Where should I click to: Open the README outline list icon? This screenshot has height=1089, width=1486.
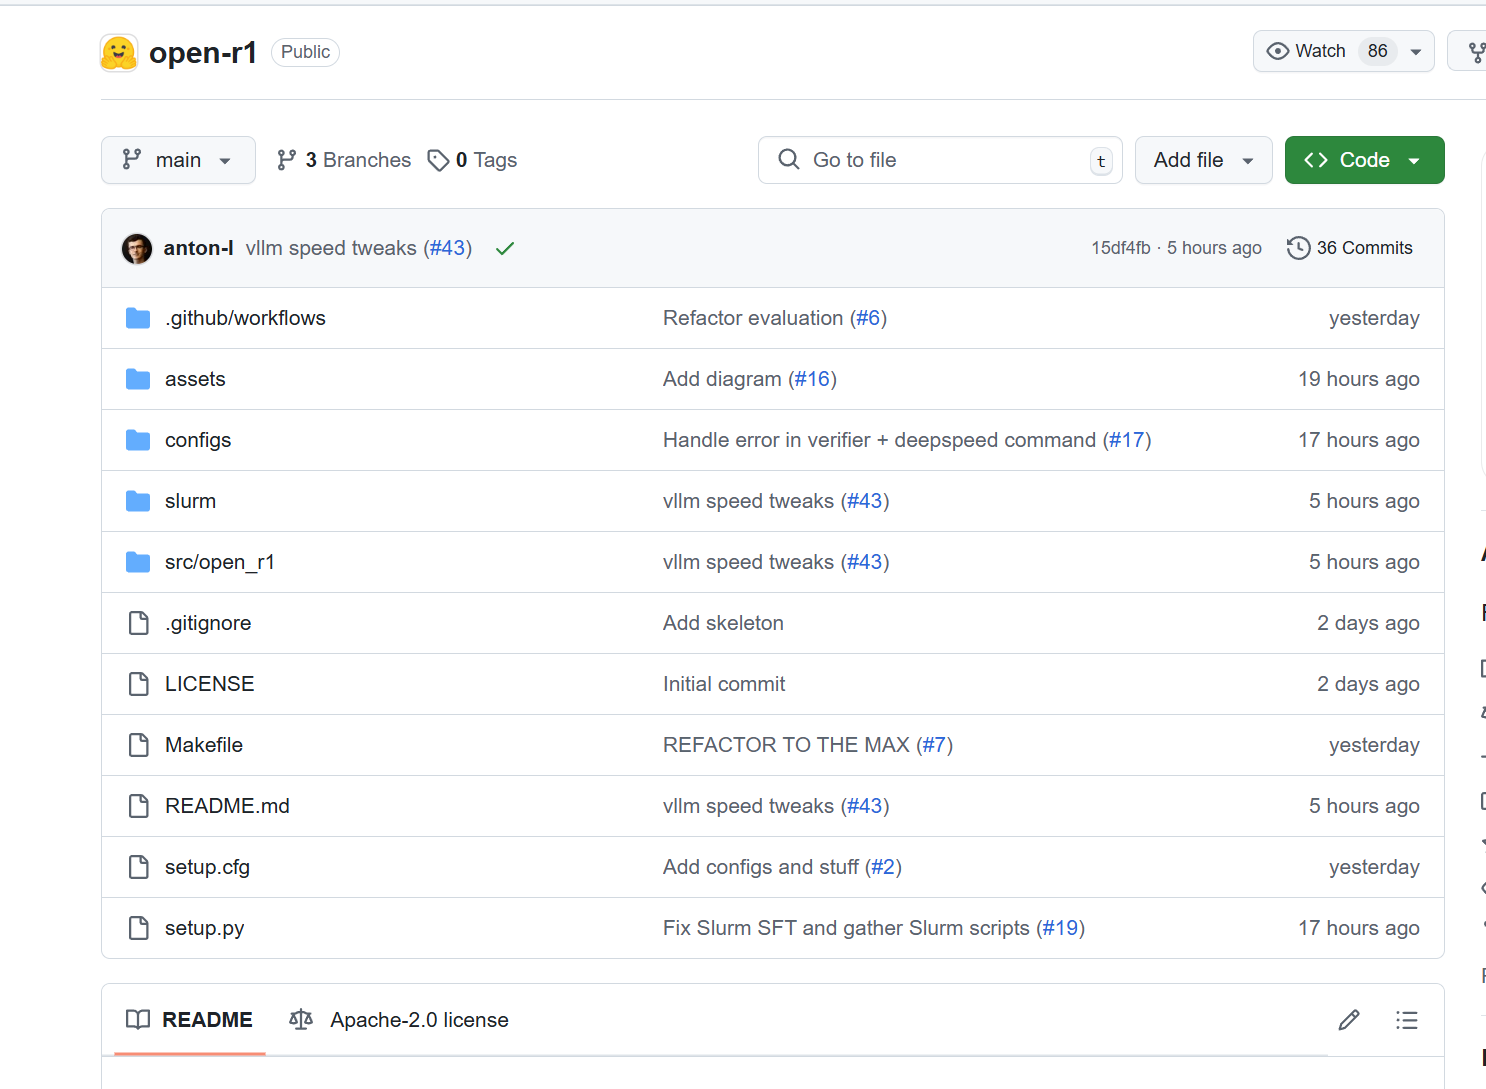click(x=1407, y=1020)
